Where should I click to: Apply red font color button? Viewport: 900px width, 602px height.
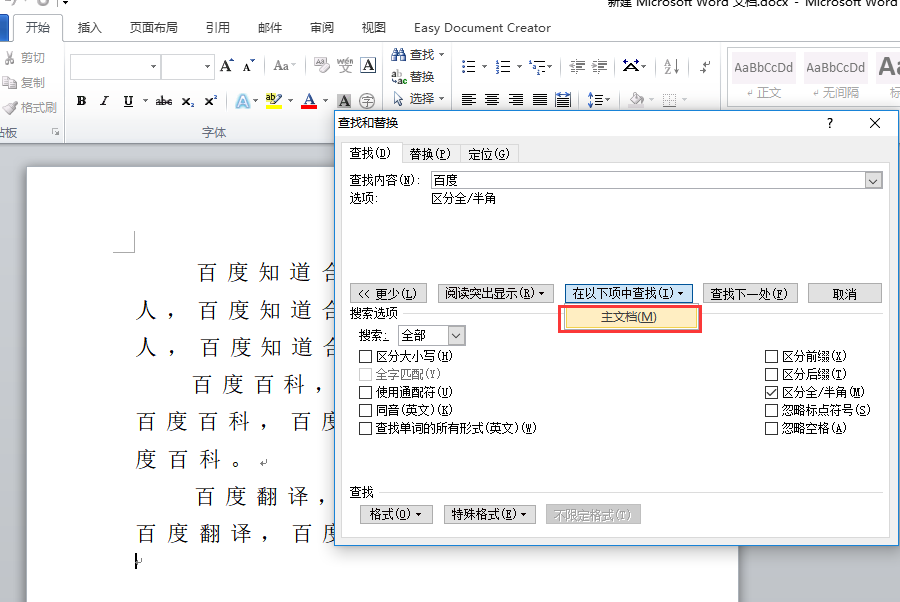pyautogui.click(x=309, y=101)
